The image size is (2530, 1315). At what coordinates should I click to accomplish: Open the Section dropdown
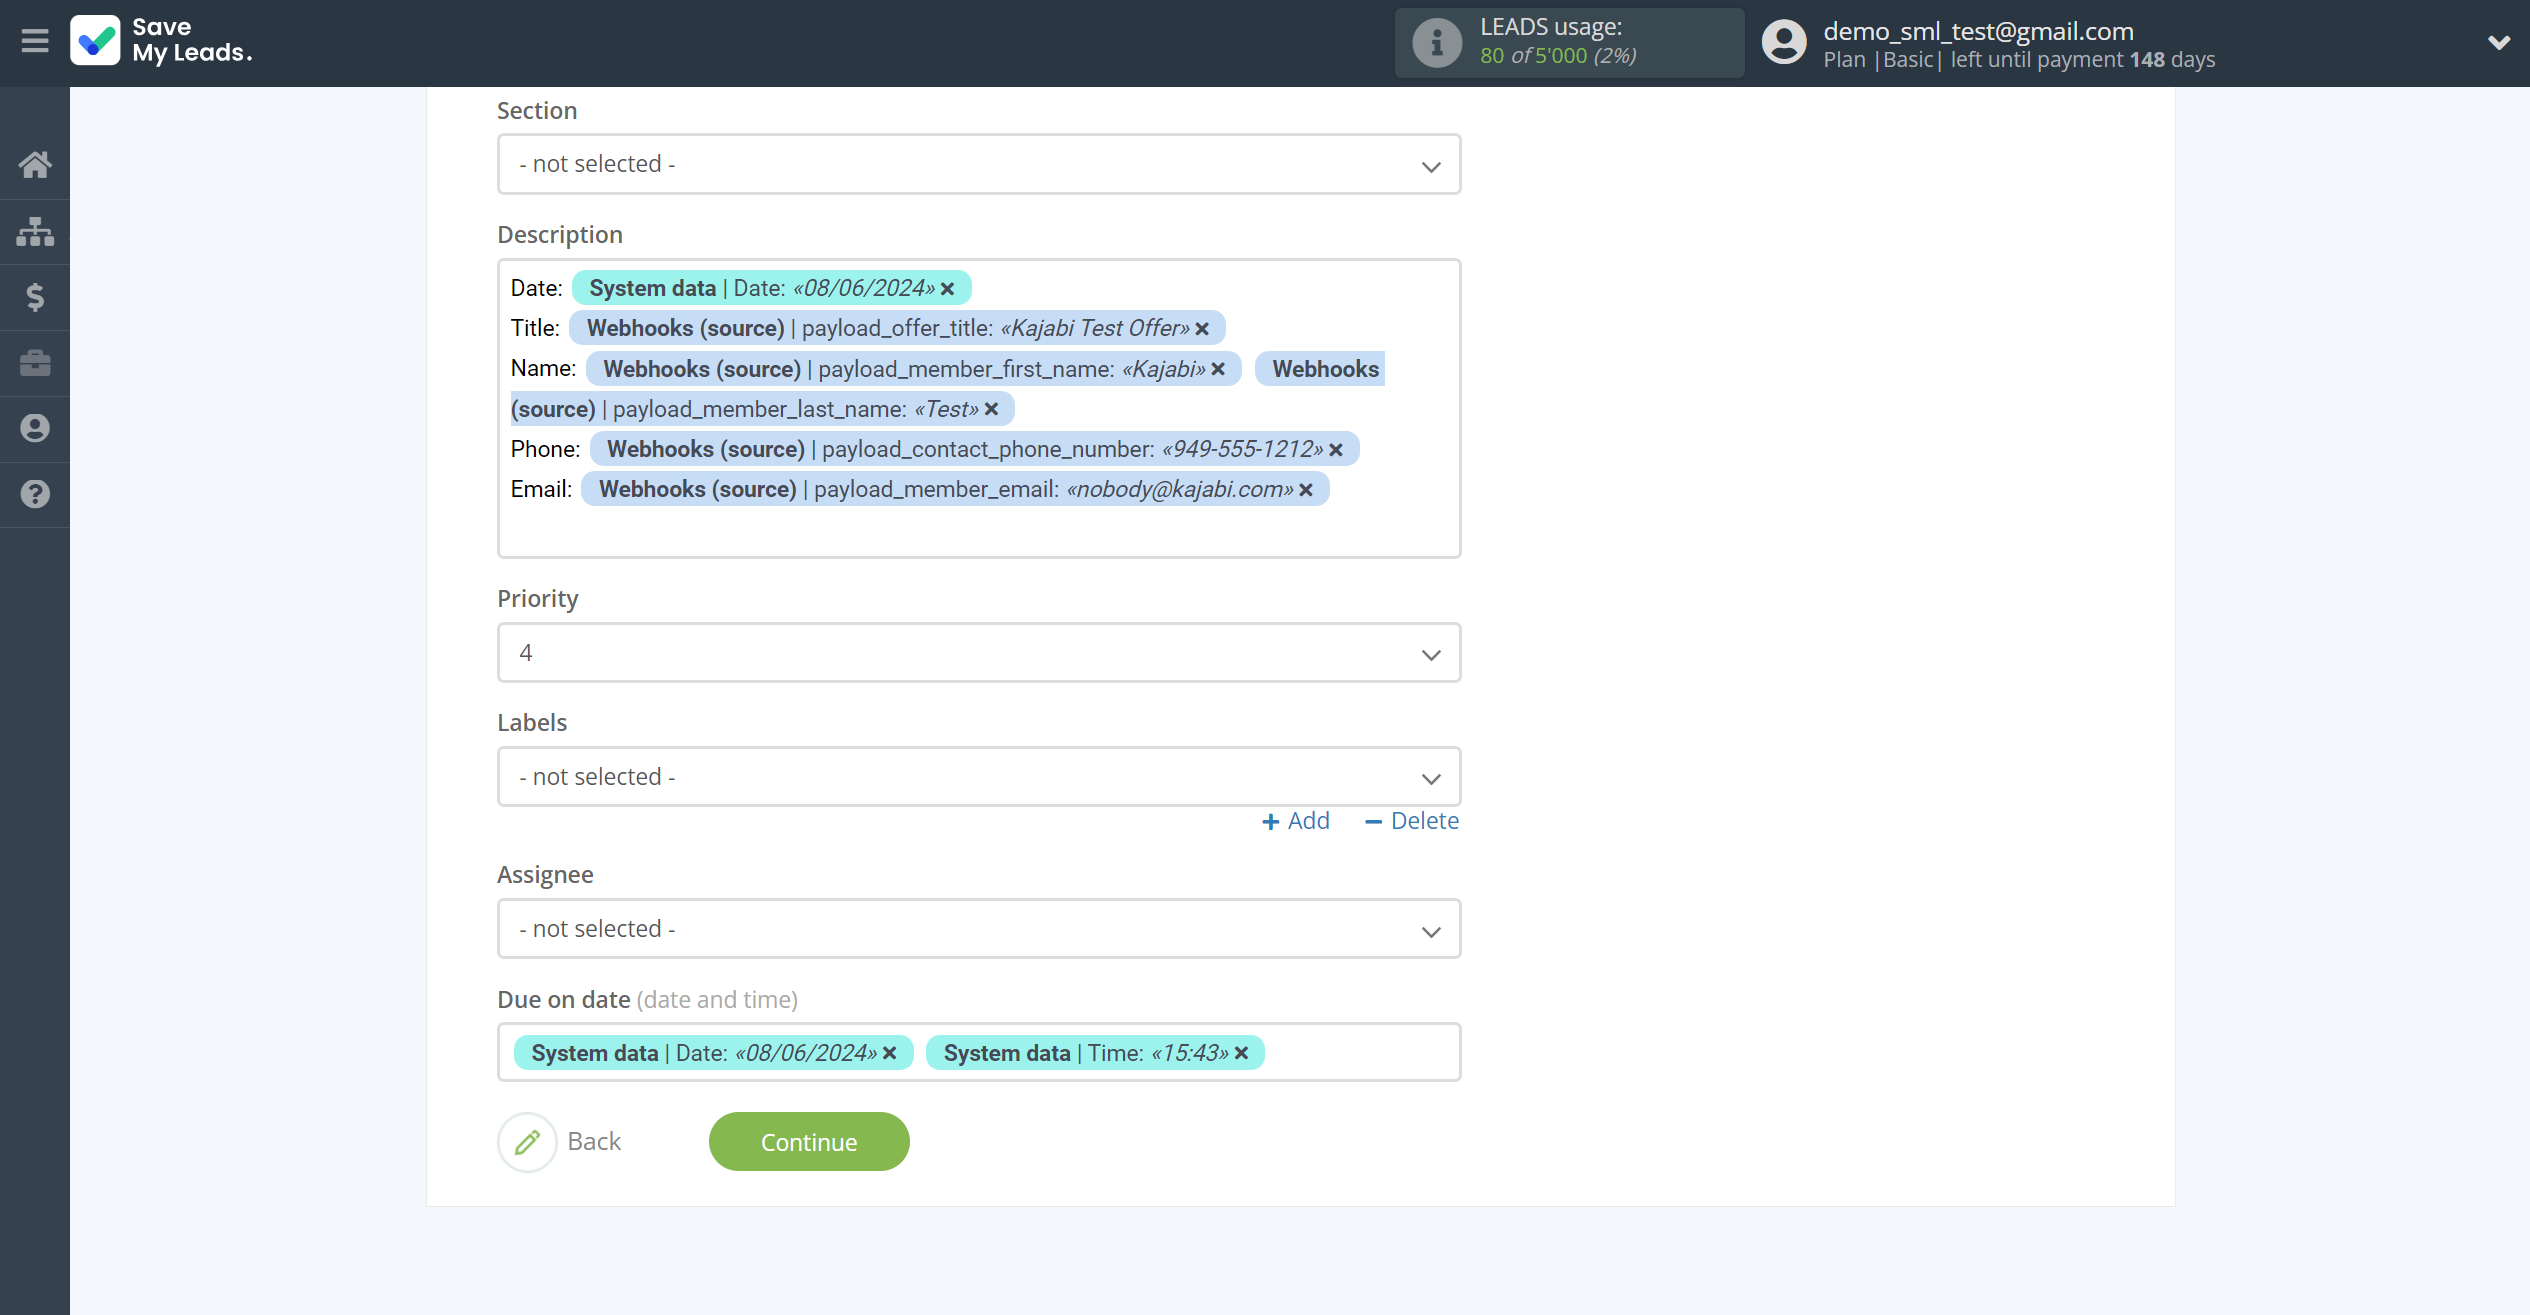979,164
